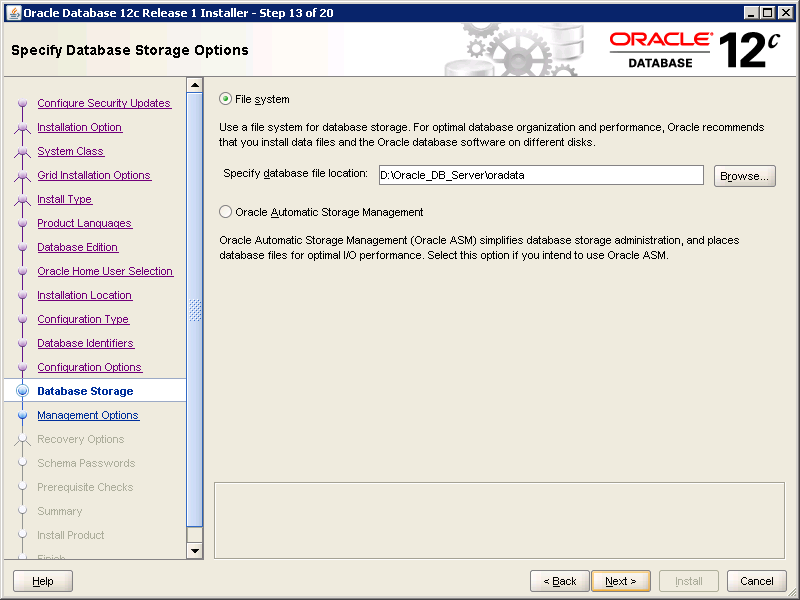Image resolution: width=800 pixels, height=600 pixels.
Task: Click the Oracle Home User Selection bullet
Action: 22,271
